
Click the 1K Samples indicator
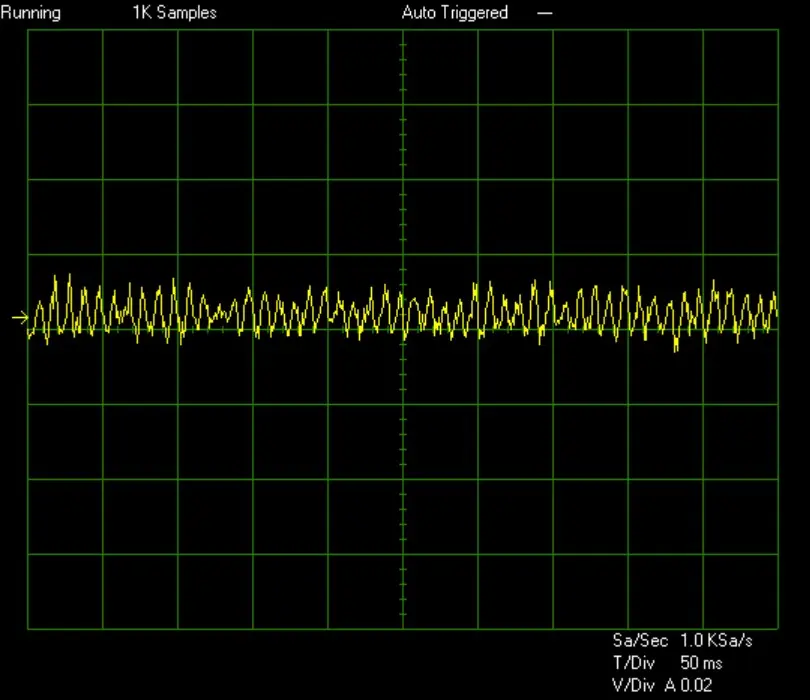[174, 13]
